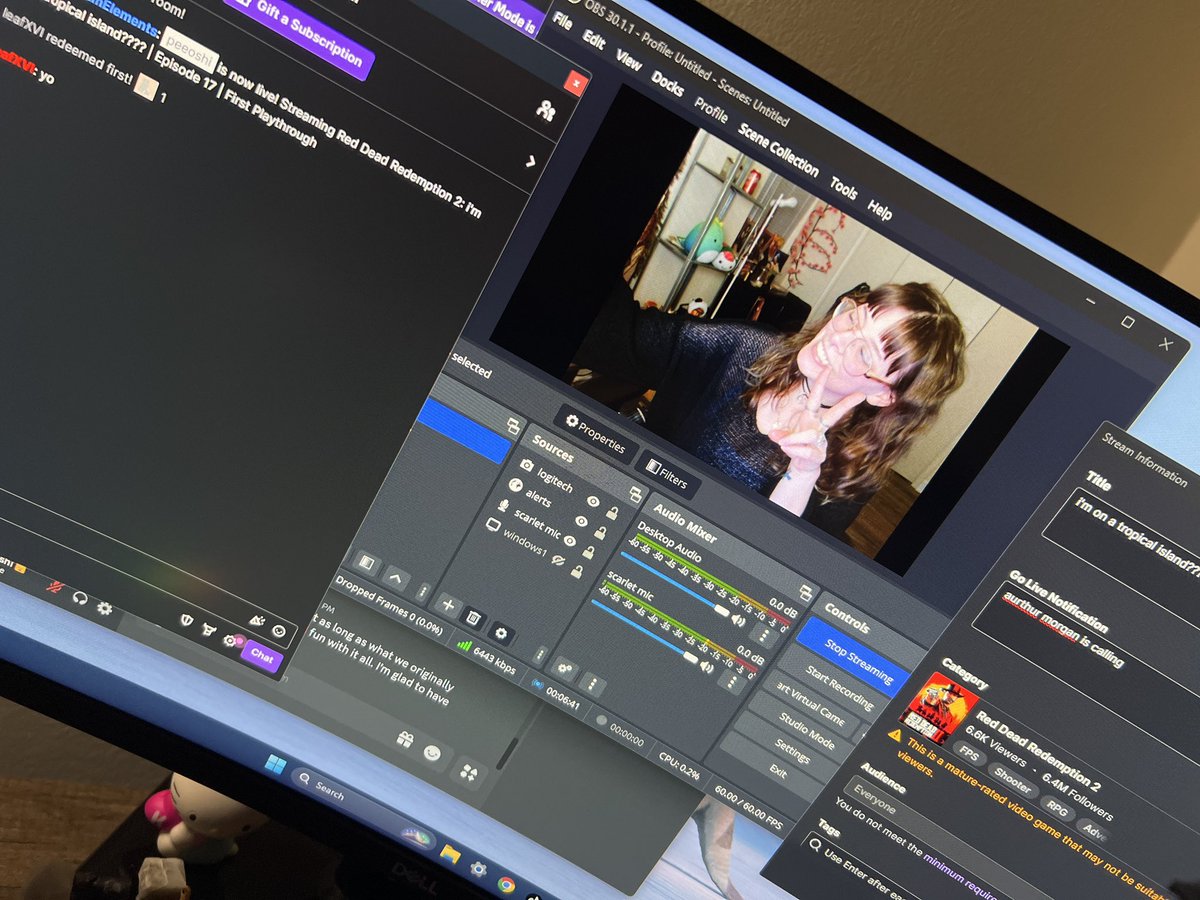Pop out the Sources dock icon
This screenshot has height=900, width=1200.
click(x=634, y=493)
